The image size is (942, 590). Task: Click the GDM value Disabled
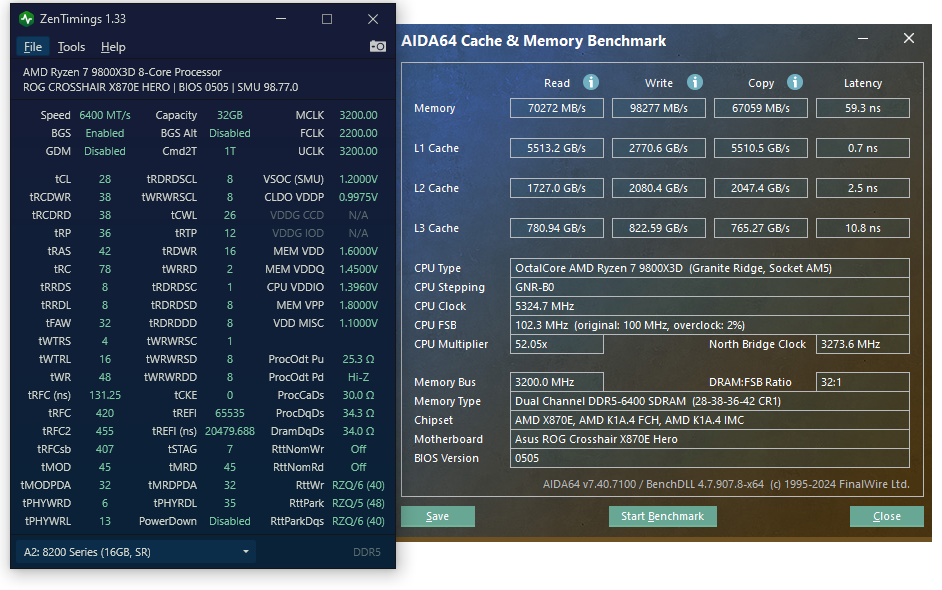coord(105,151)
